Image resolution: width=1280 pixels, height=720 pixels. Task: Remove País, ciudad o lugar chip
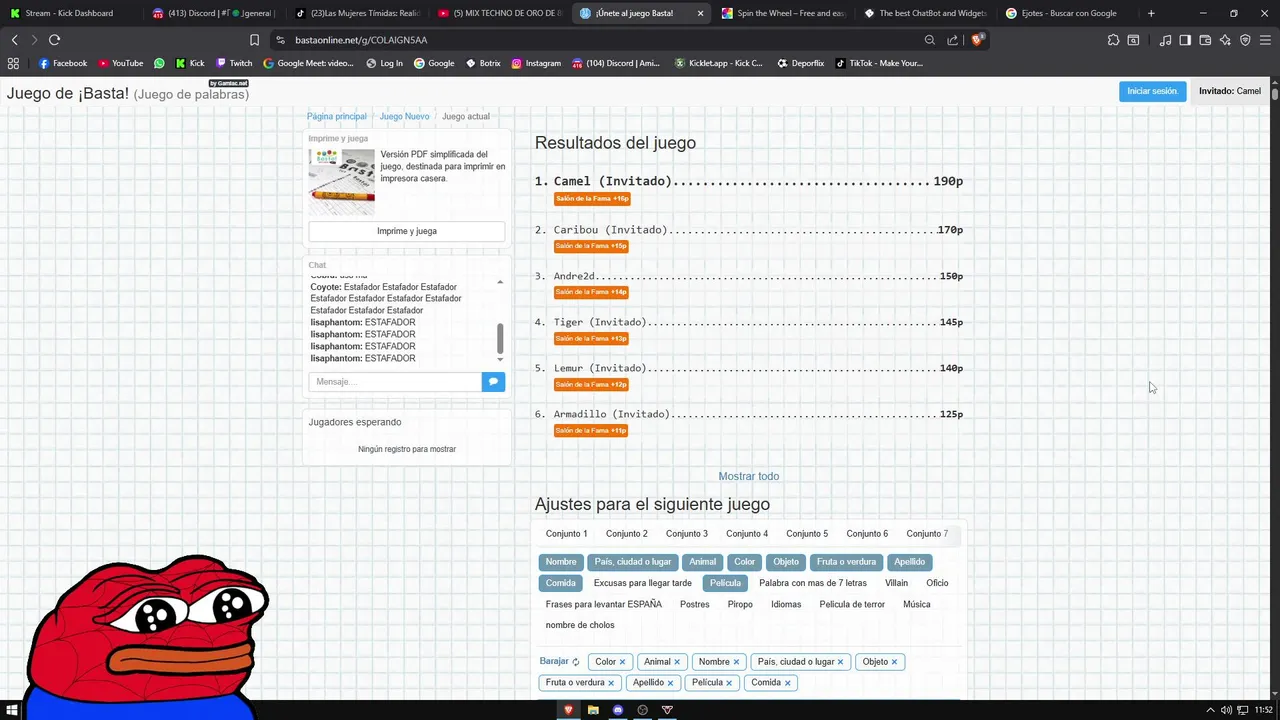840,662
